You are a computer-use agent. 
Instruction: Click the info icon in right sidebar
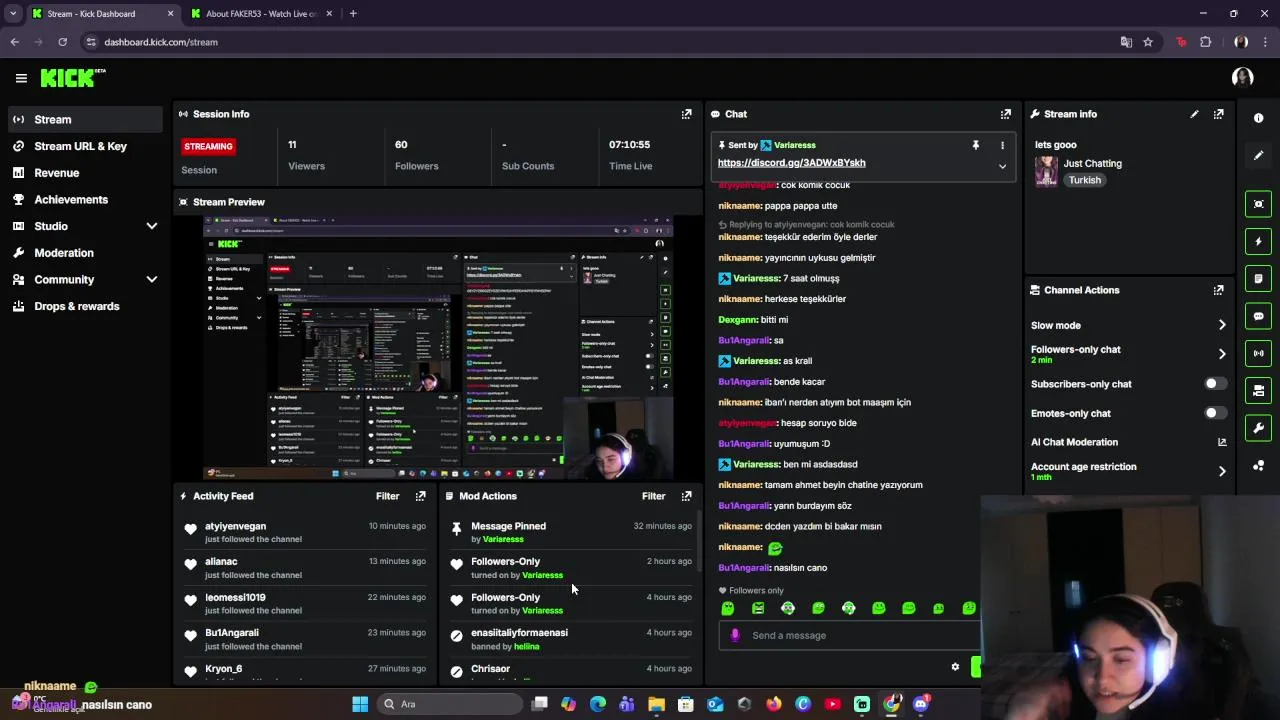(1258, 118)
